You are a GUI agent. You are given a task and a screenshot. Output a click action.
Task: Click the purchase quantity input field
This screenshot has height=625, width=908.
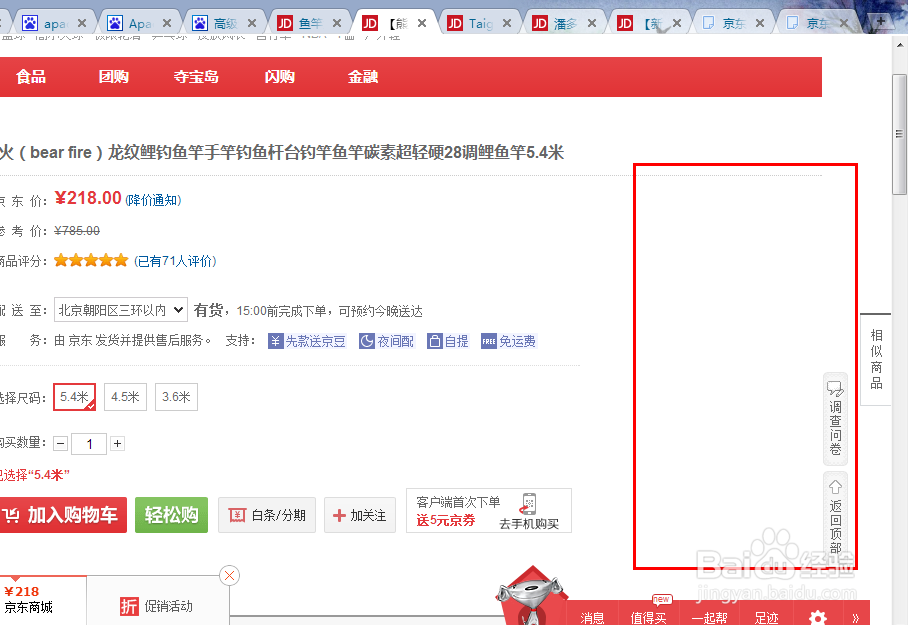click(x=89, y=444)
